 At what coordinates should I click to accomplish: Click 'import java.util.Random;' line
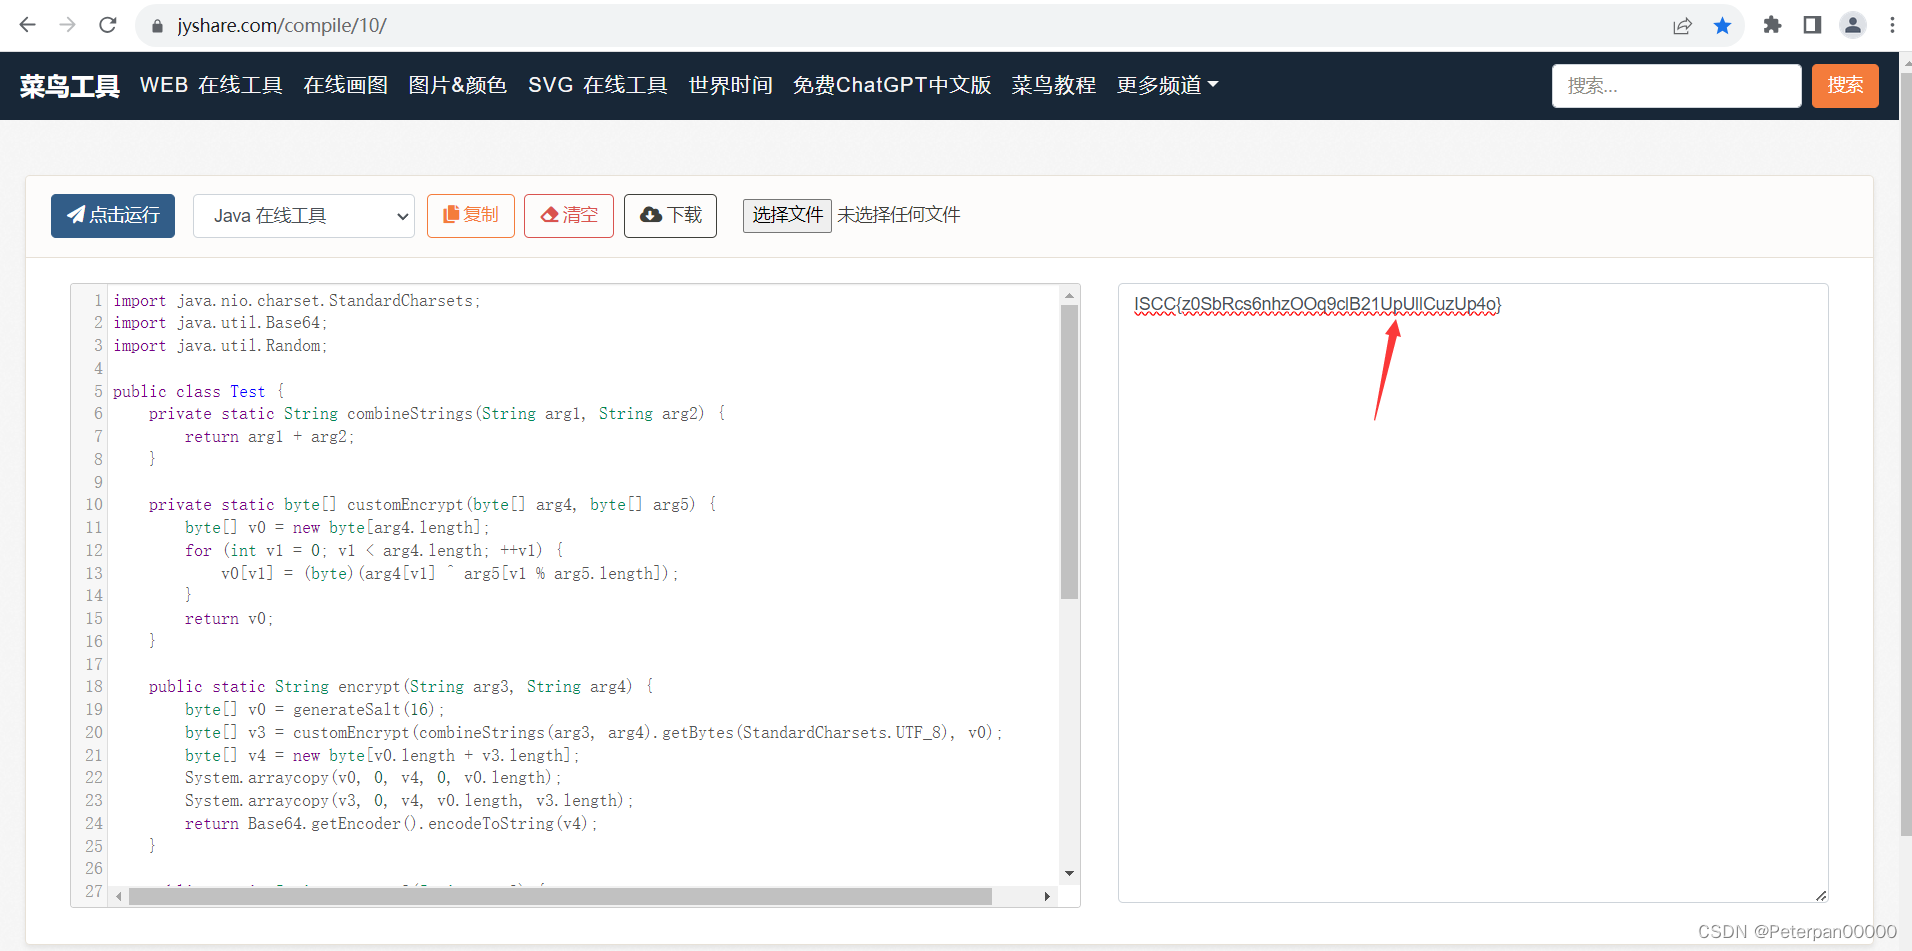tap(220, 346)
